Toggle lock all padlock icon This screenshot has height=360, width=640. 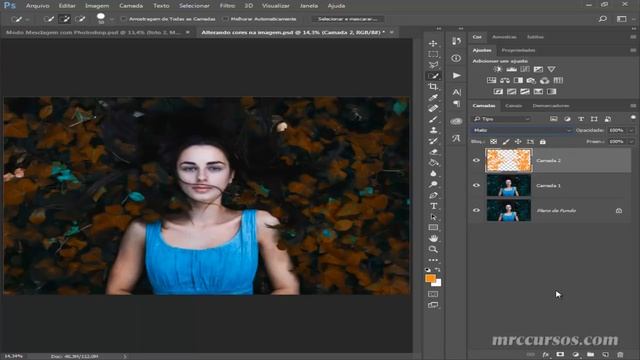pos(542,142)
